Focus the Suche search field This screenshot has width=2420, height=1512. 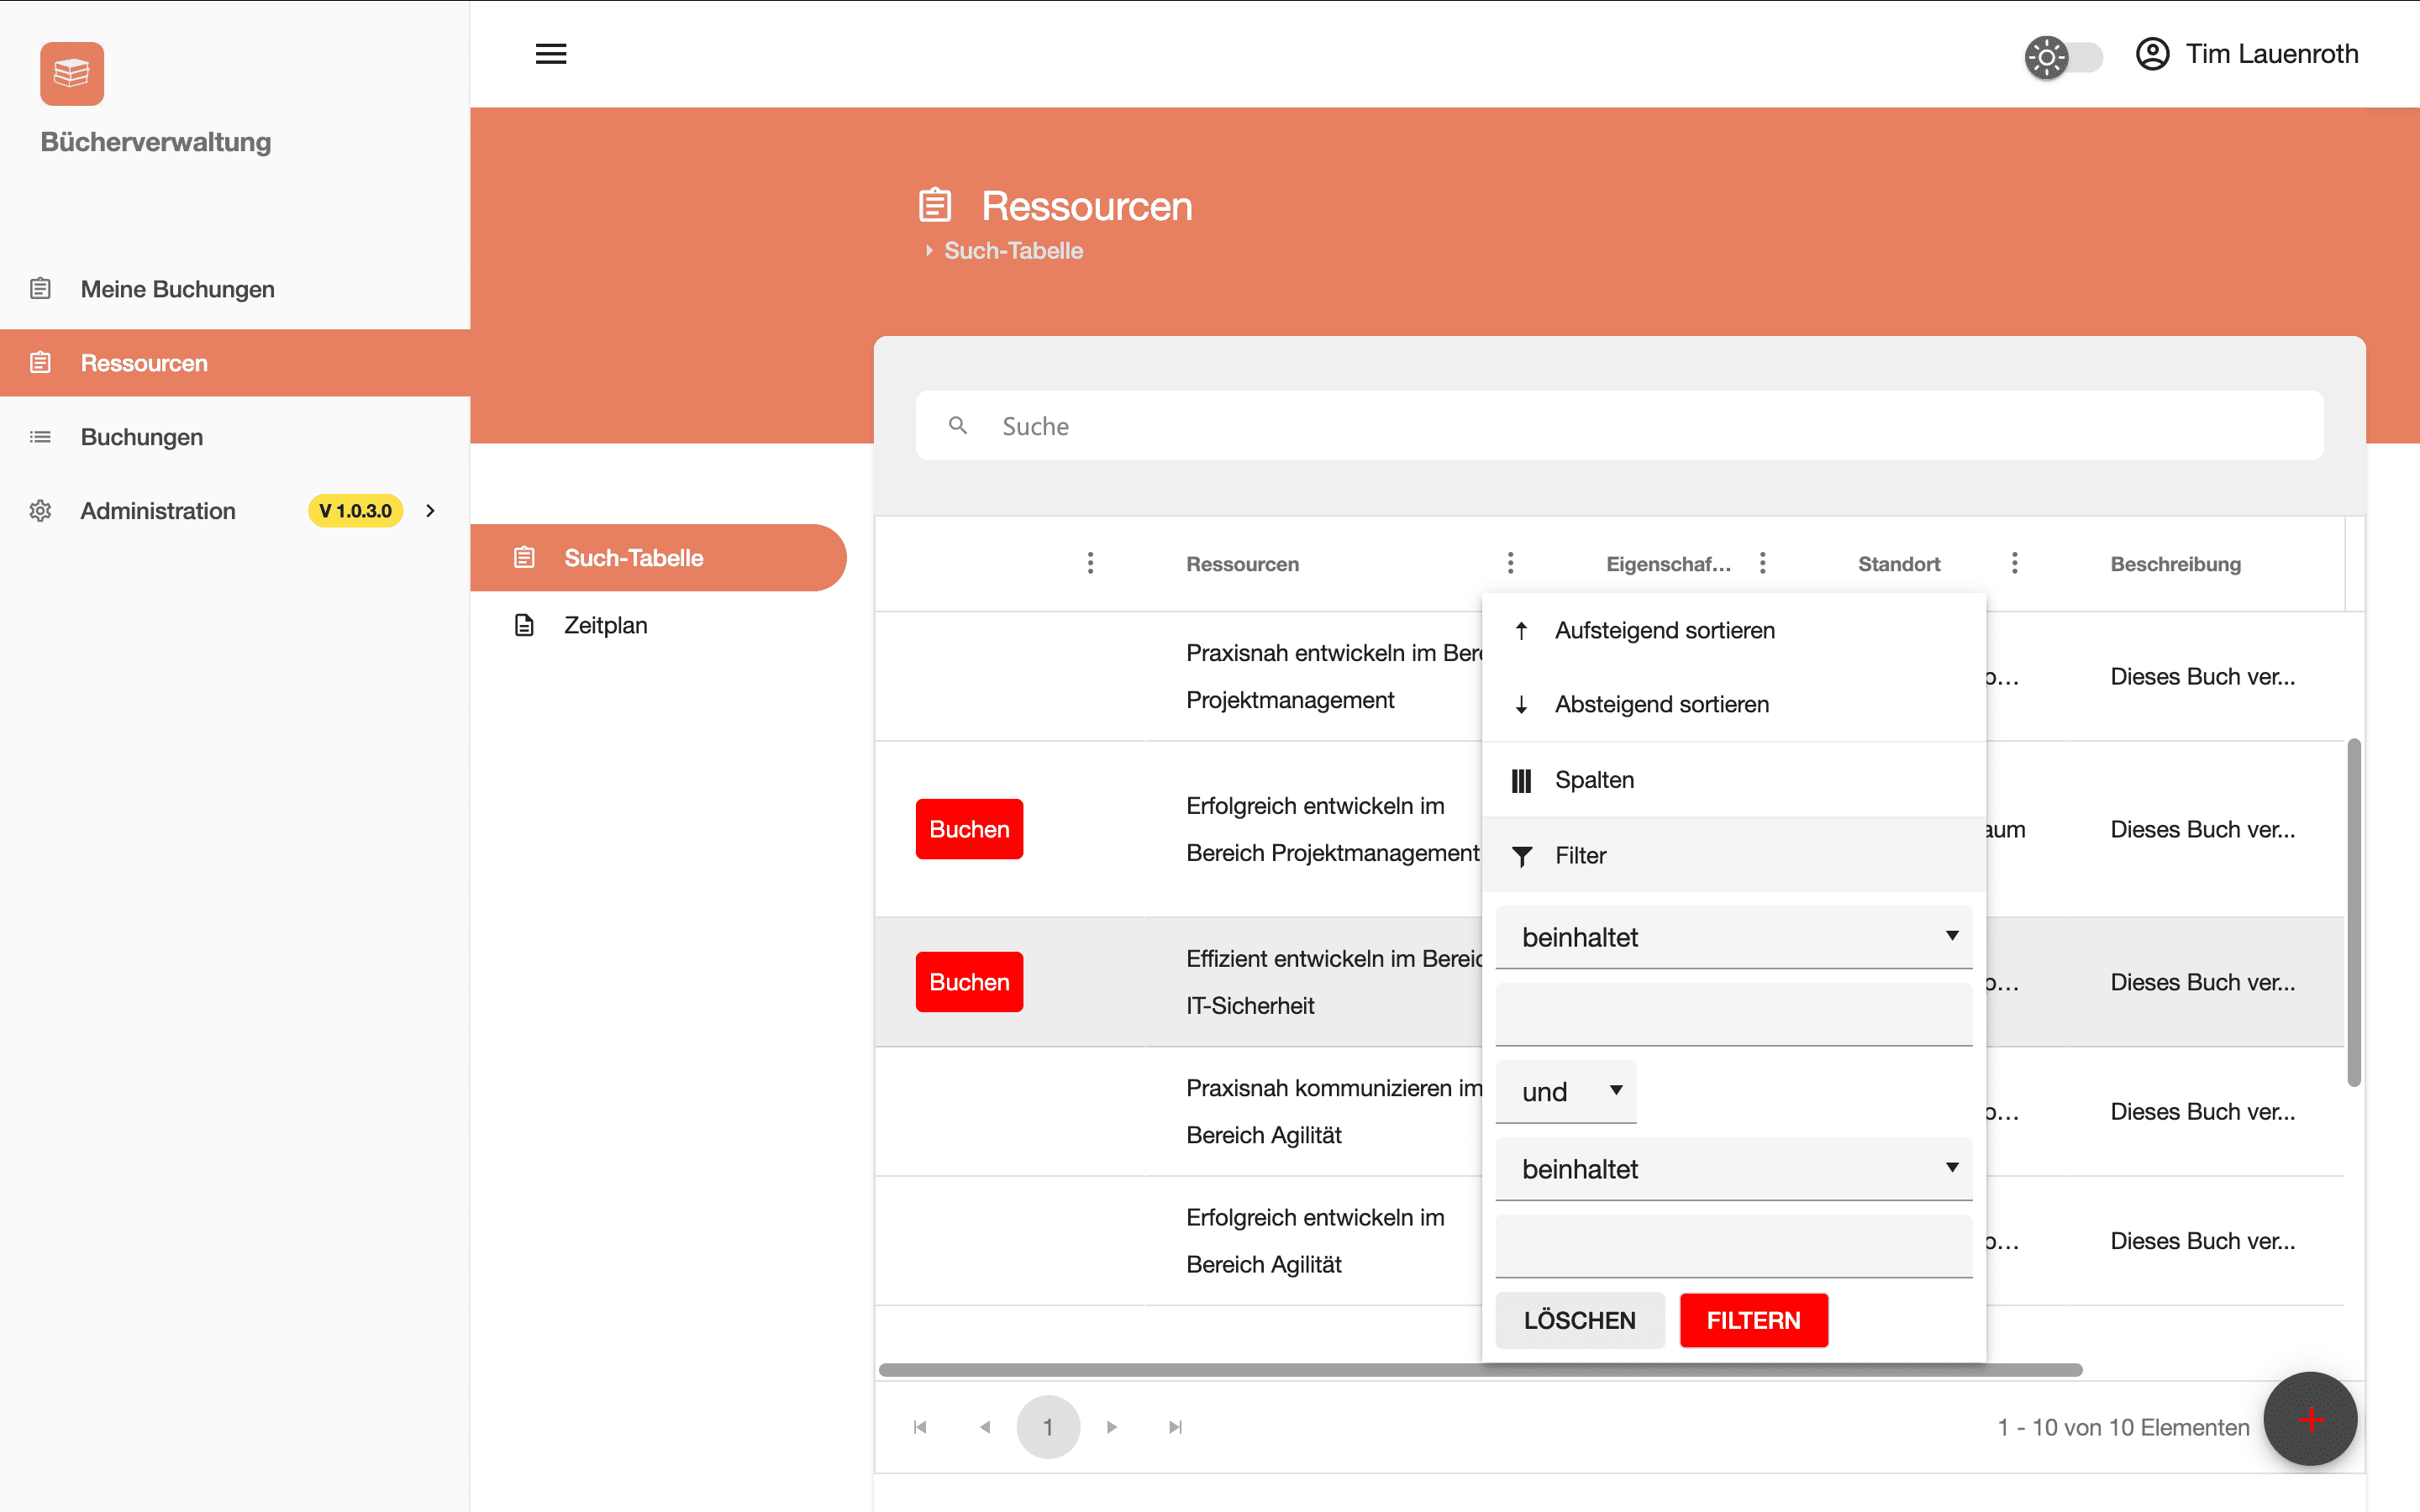(1619, 426)
